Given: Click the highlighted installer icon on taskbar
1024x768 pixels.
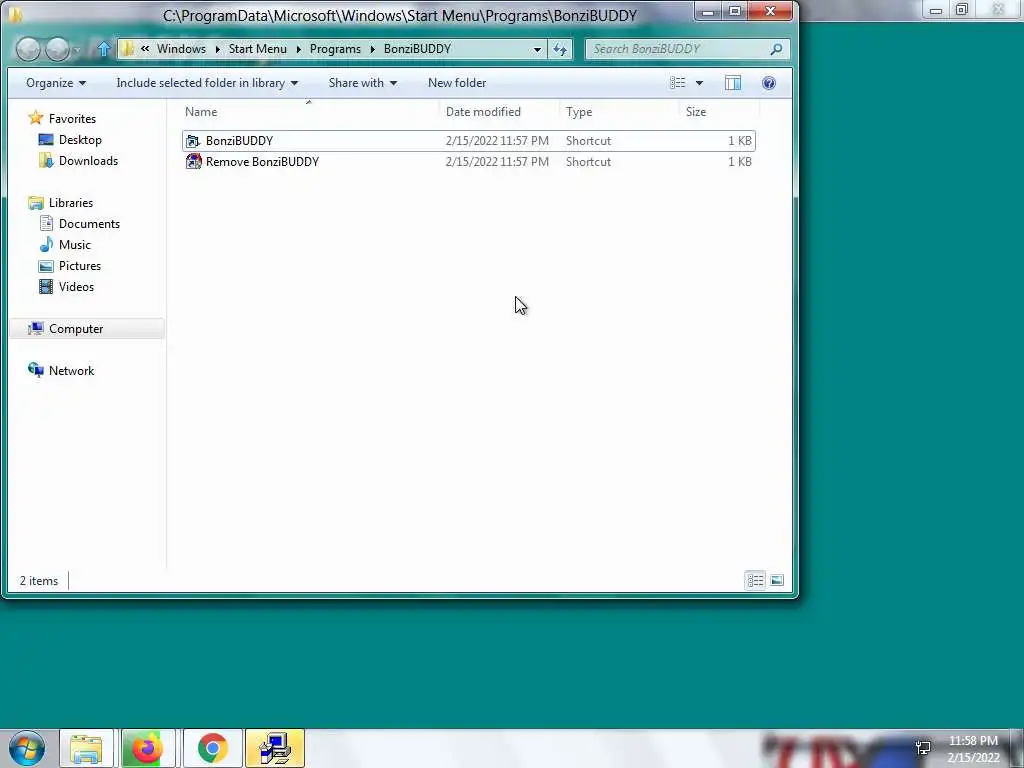Looking at the screenshot, I should pyautogui.click(x=275, y=748).
